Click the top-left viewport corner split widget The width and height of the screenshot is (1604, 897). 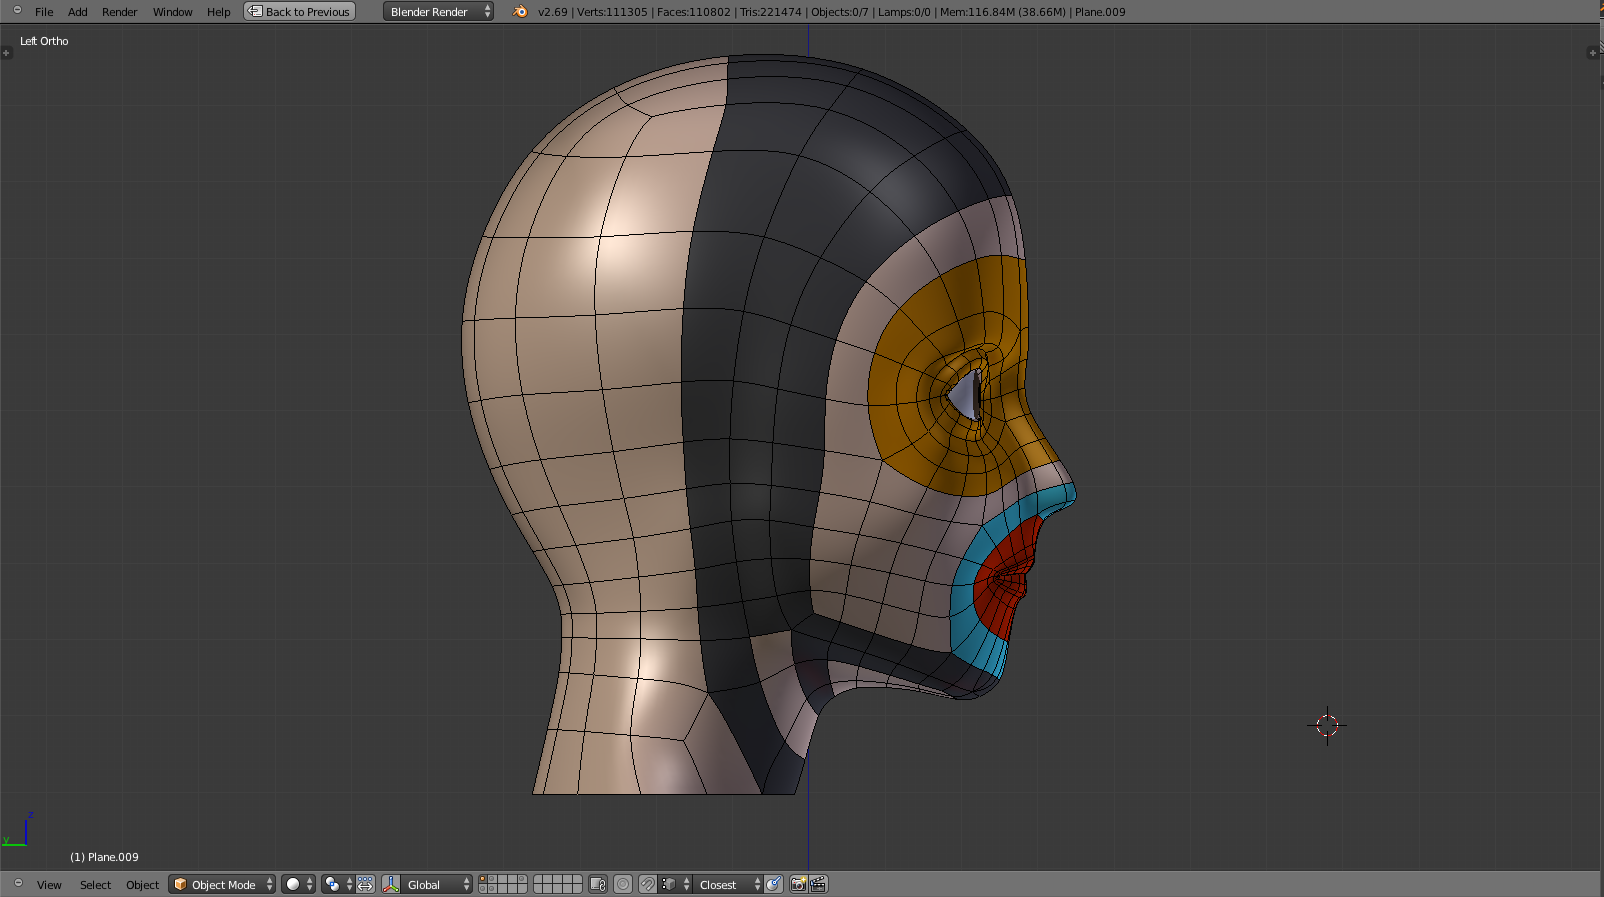coord(6,52)
